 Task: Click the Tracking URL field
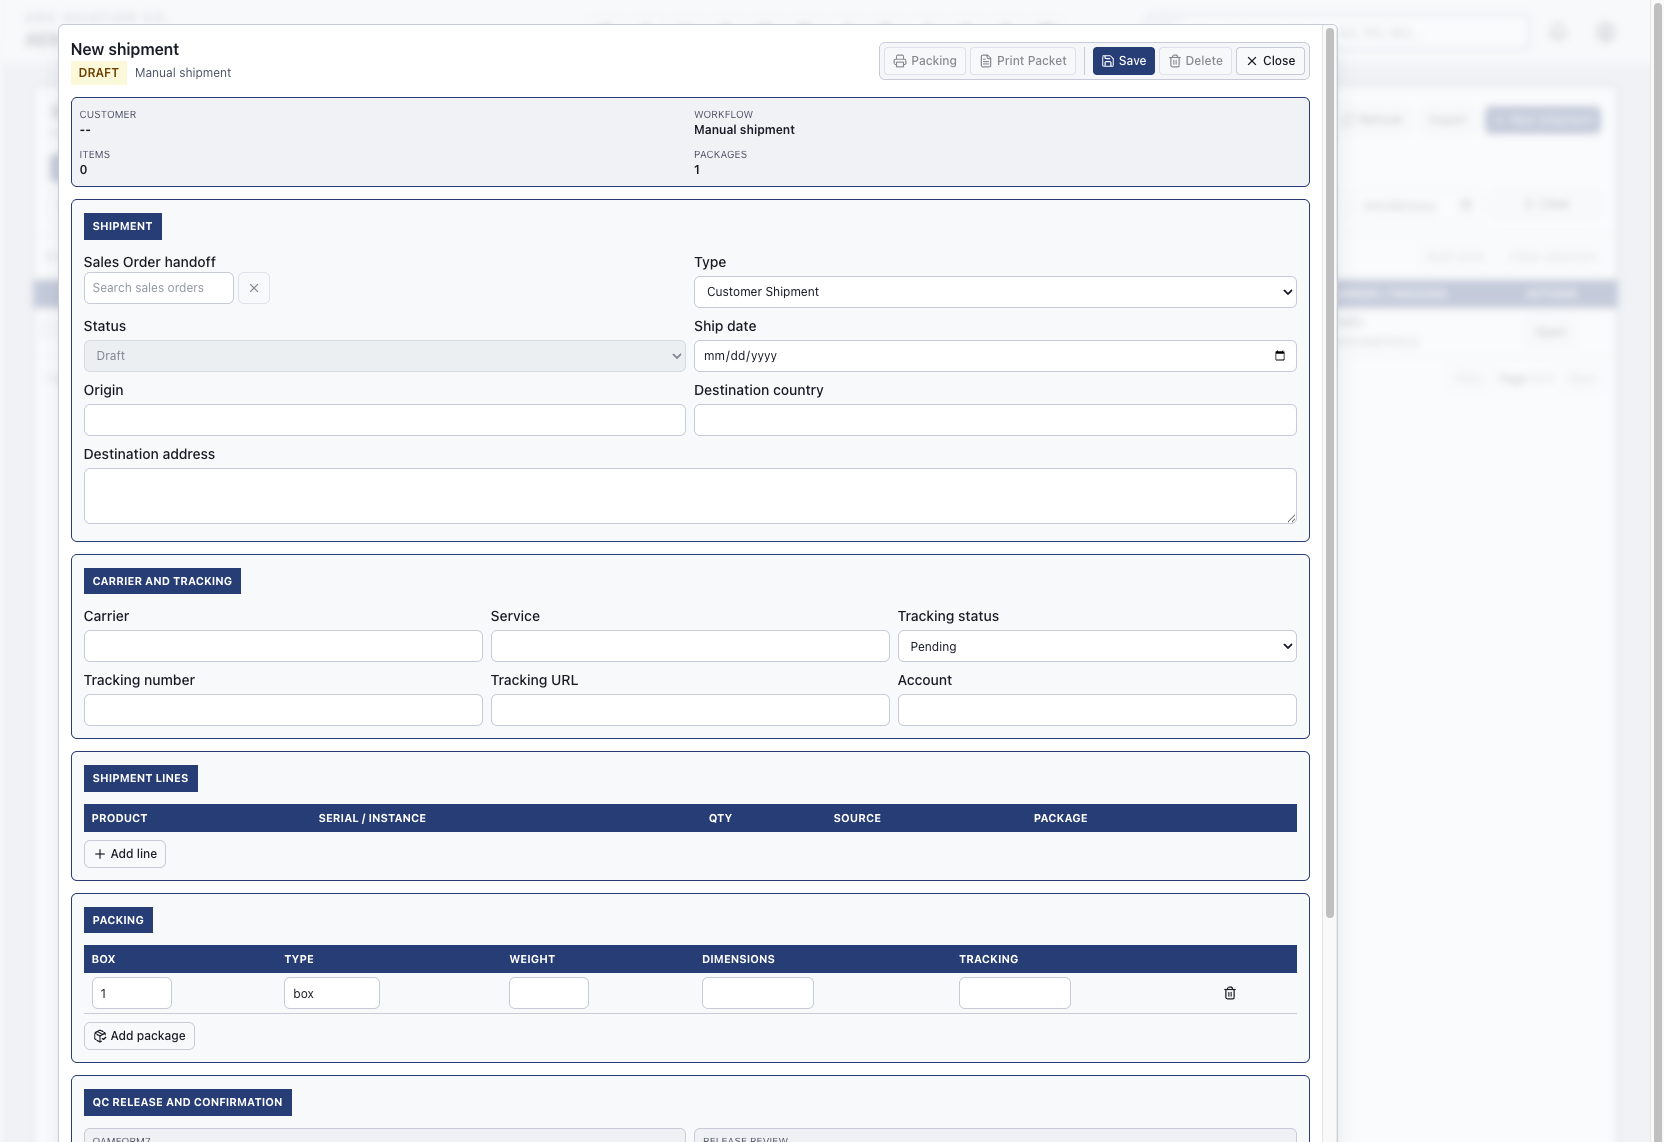(x=690, y=710)
